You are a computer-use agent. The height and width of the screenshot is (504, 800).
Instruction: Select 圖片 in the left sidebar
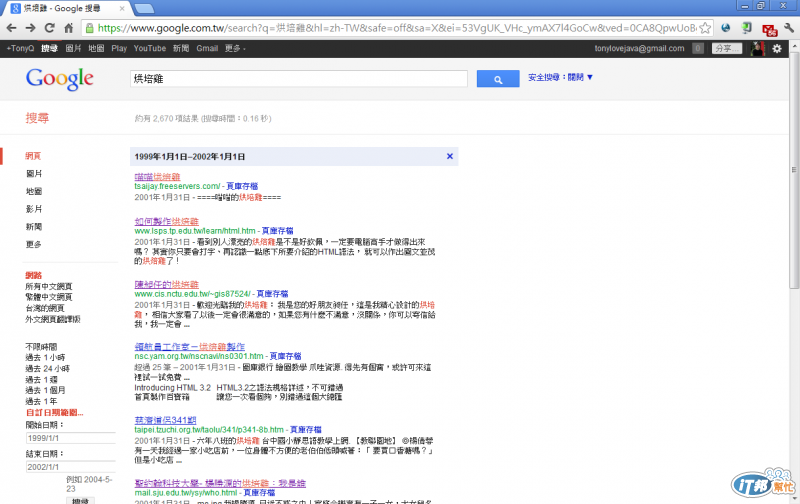click(x=34, y=173)
